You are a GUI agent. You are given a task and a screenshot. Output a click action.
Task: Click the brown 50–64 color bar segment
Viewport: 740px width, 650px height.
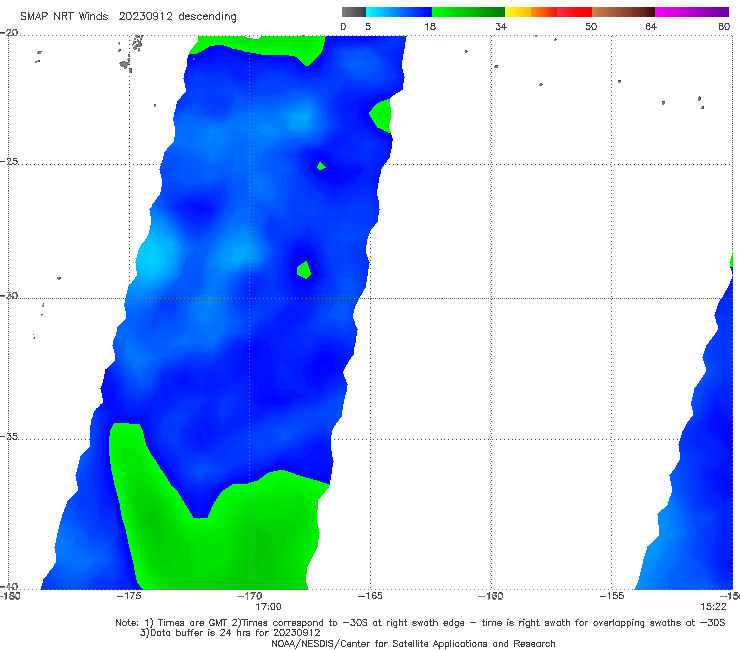coord(623,12)
